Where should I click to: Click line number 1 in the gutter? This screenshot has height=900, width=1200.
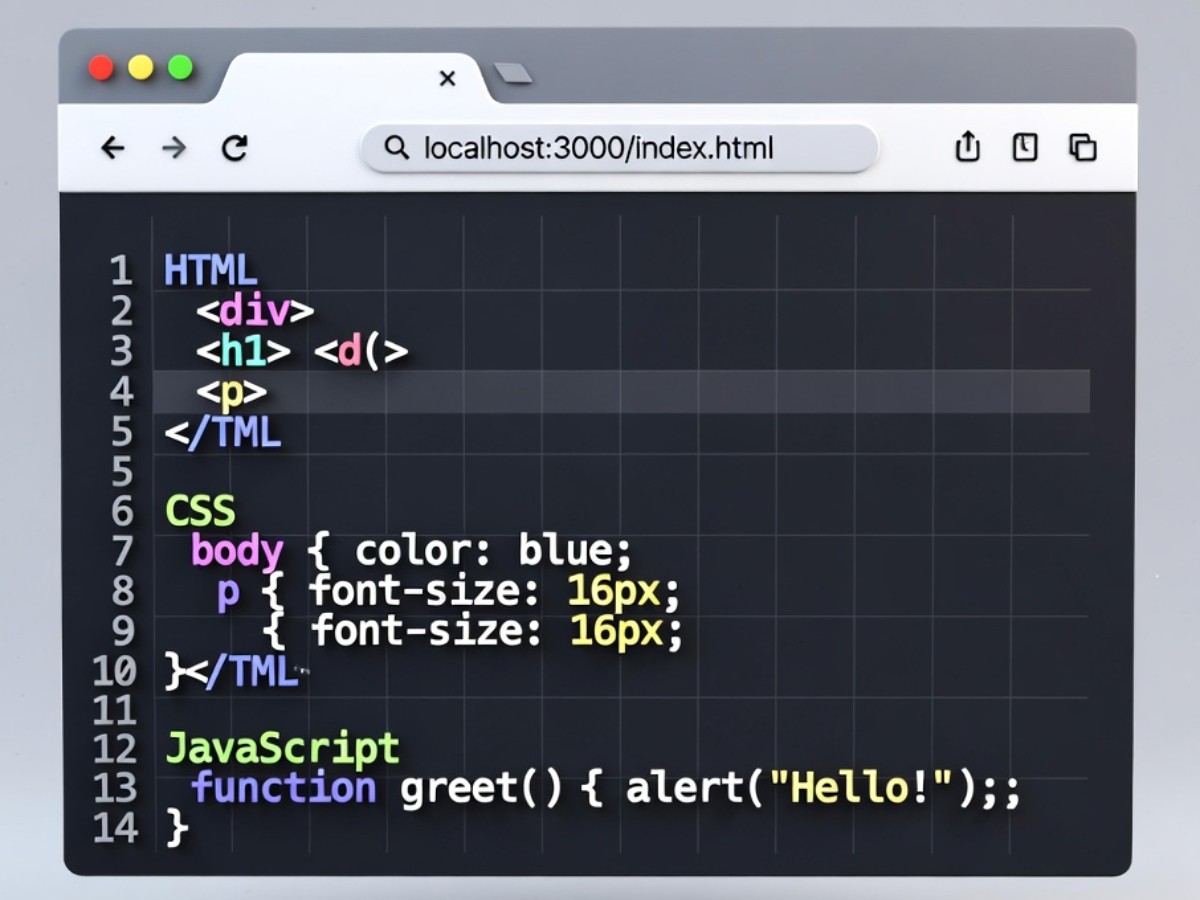pyautogui.click(x=121, y=271)
